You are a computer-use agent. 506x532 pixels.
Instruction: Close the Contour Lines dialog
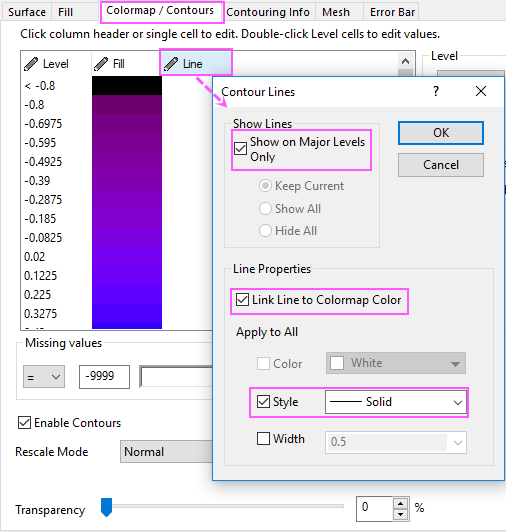coord(481,91)
